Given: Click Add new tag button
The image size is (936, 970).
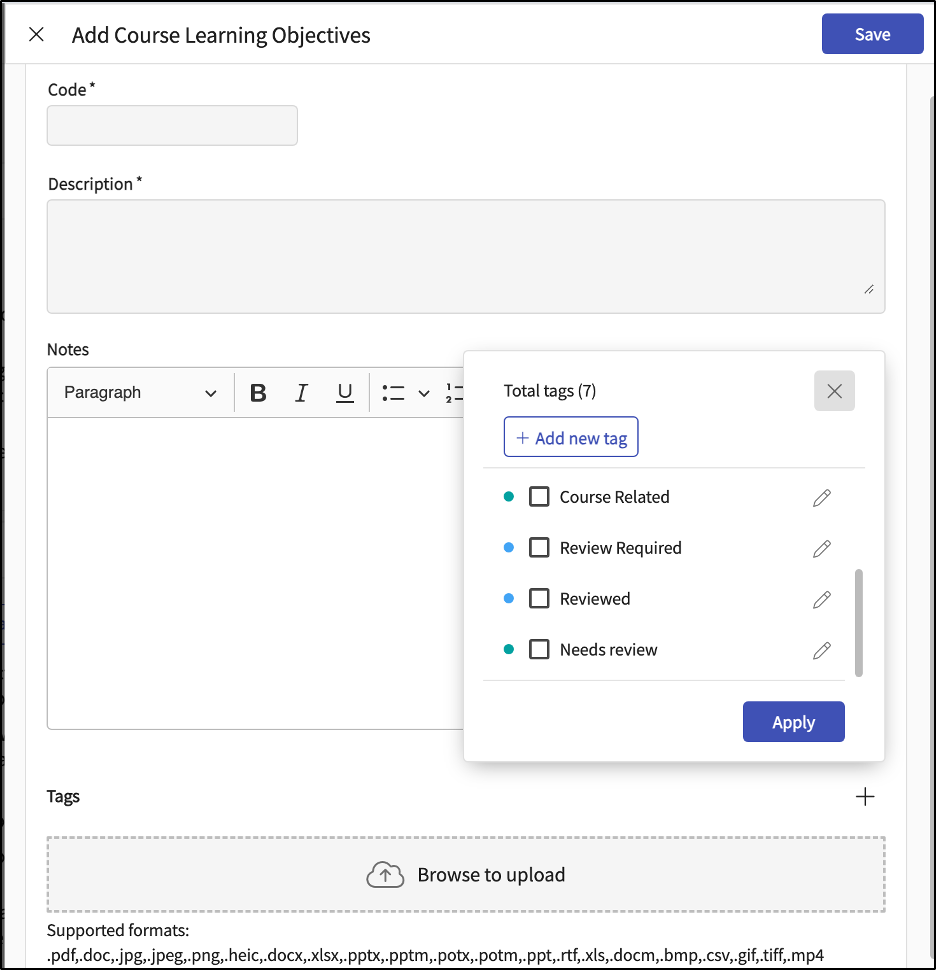Looking at the screenshot, I should (x=571, y=438).
